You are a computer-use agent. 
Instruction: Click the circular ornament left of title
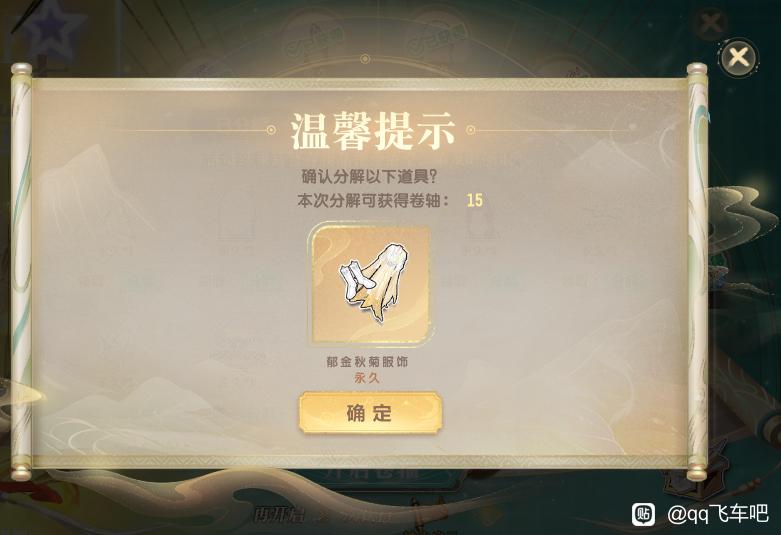tap(271, 131)
